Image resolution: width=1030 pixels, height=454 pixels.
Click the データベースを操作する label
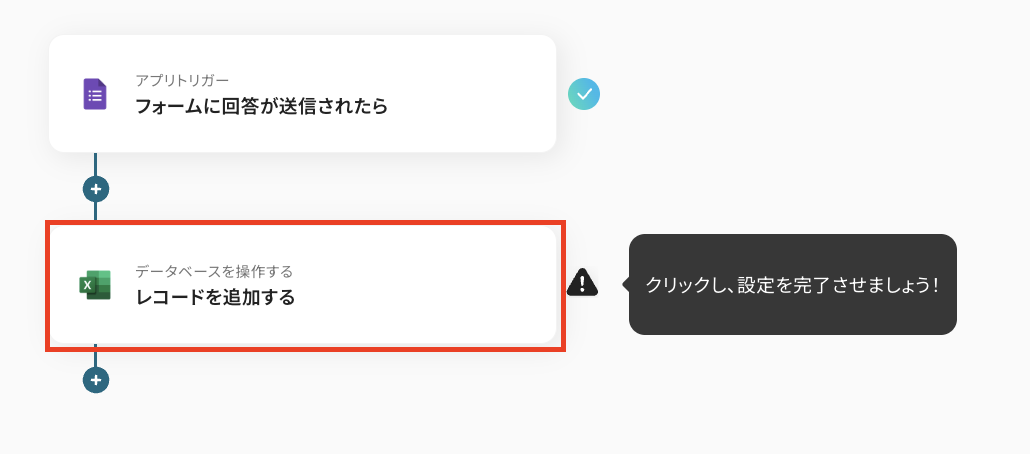(214, 271)
